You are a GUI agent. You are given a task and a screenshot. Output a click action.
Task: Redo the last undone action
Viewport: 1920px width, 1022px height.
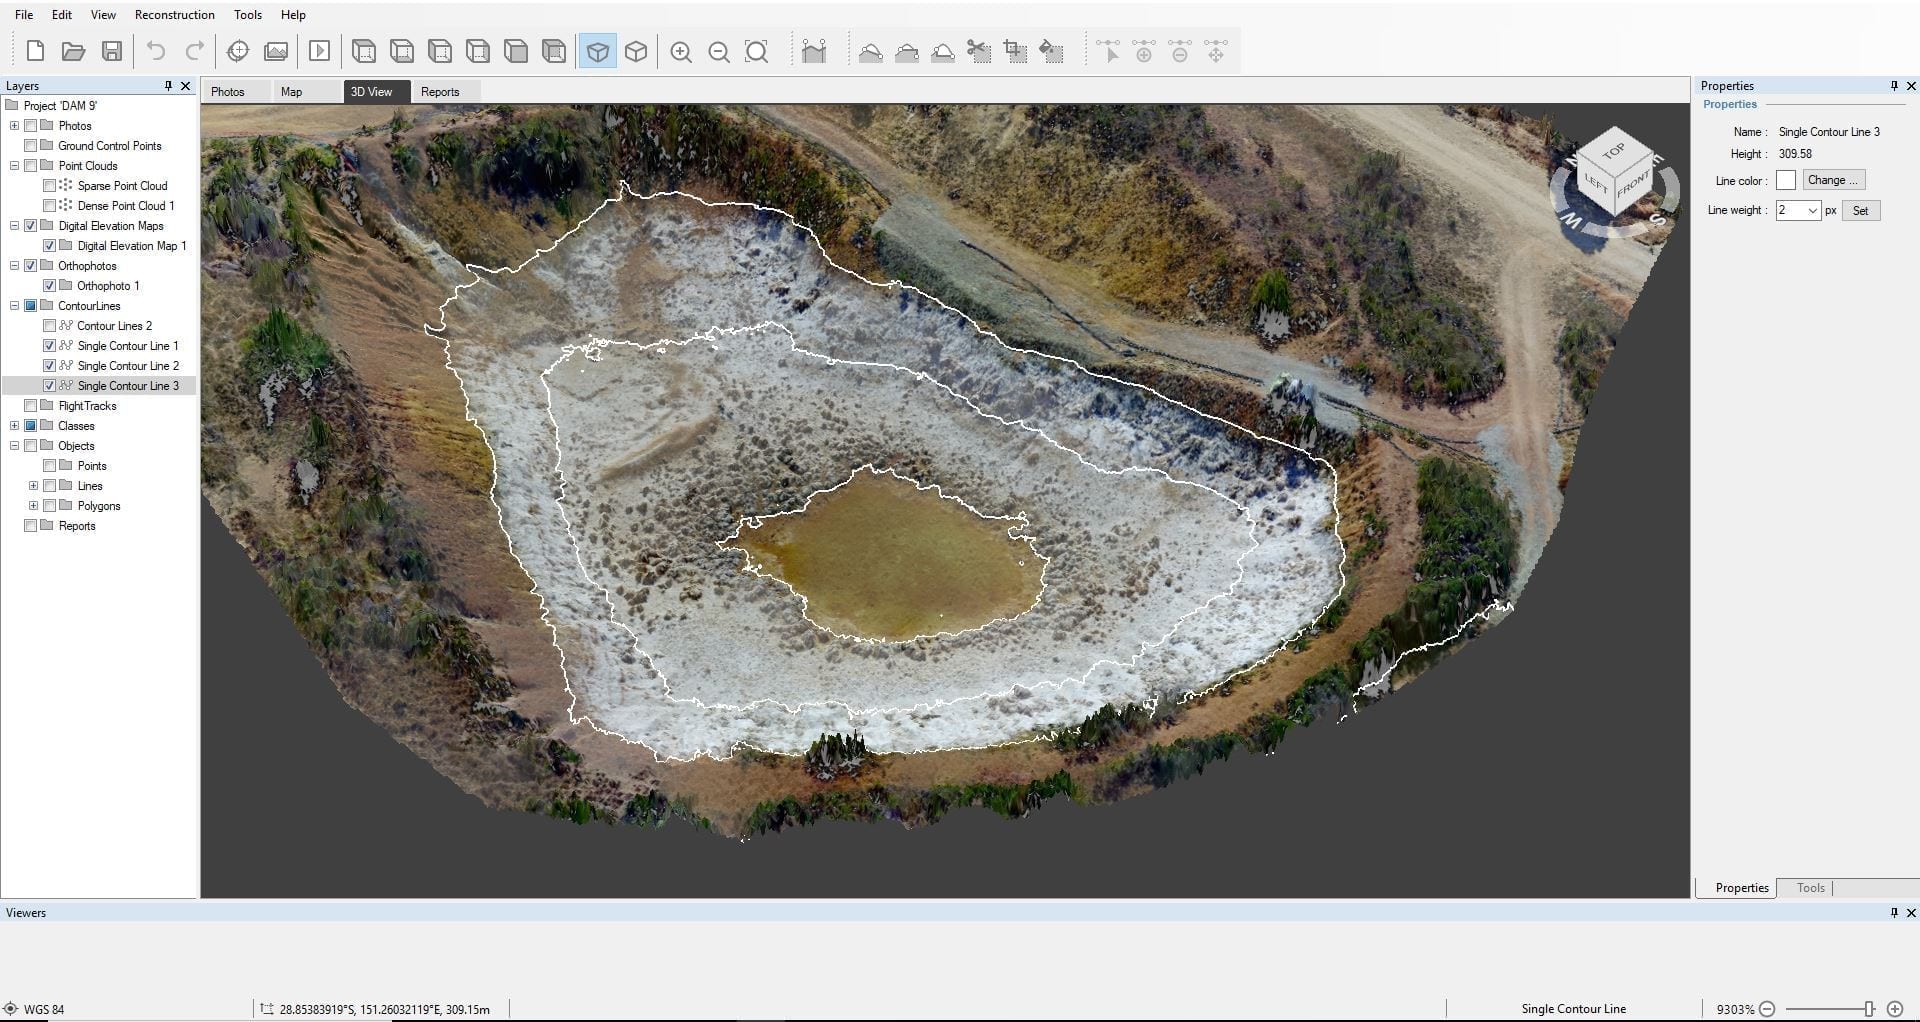(195, 51)
